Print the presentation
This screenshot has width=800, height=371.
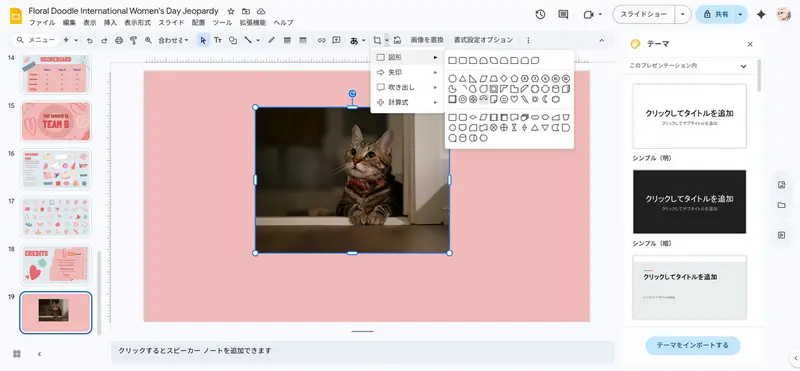(119, 40)
